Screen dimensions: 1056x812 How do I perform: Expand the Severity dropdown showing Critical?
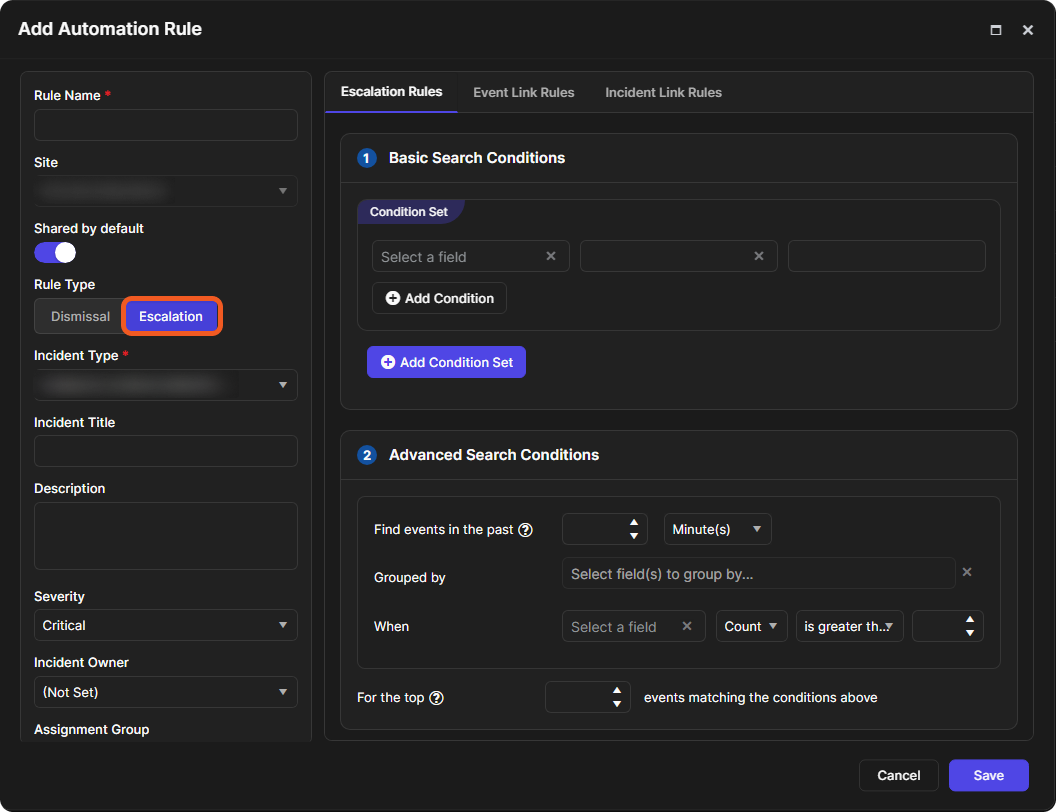click(166, 625)
